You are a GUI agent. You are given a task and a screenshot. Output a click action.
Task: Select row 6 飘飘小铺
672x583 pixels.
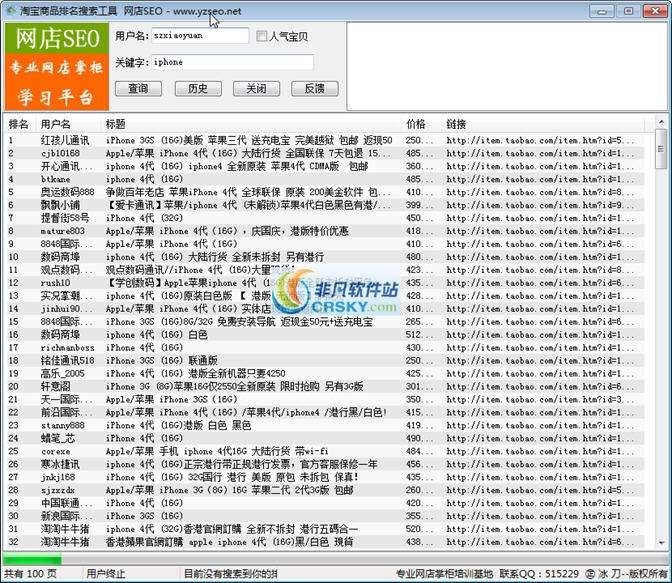[324, 205]
